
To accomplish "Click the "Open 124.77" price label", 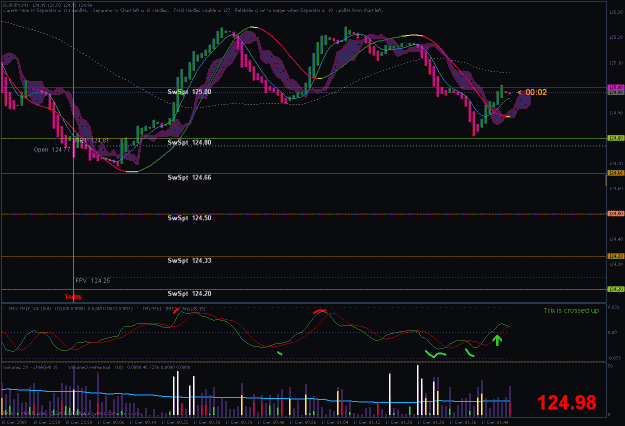I will click(52, 150).
